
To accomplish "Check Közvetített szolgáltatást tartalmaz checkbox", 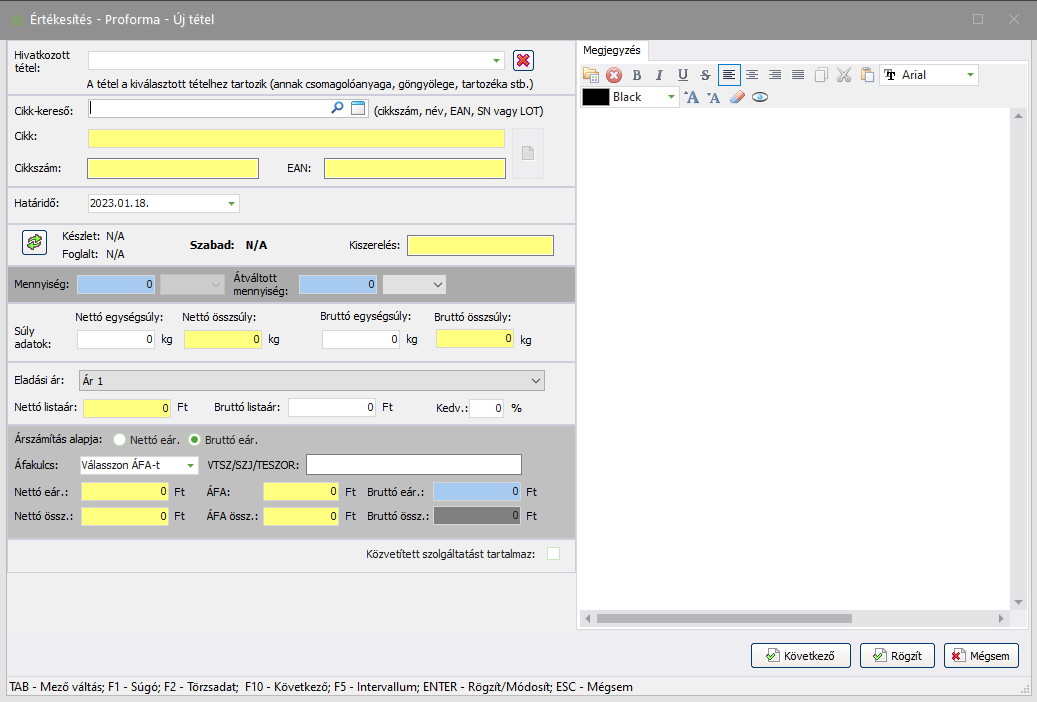I will [553, 554].
